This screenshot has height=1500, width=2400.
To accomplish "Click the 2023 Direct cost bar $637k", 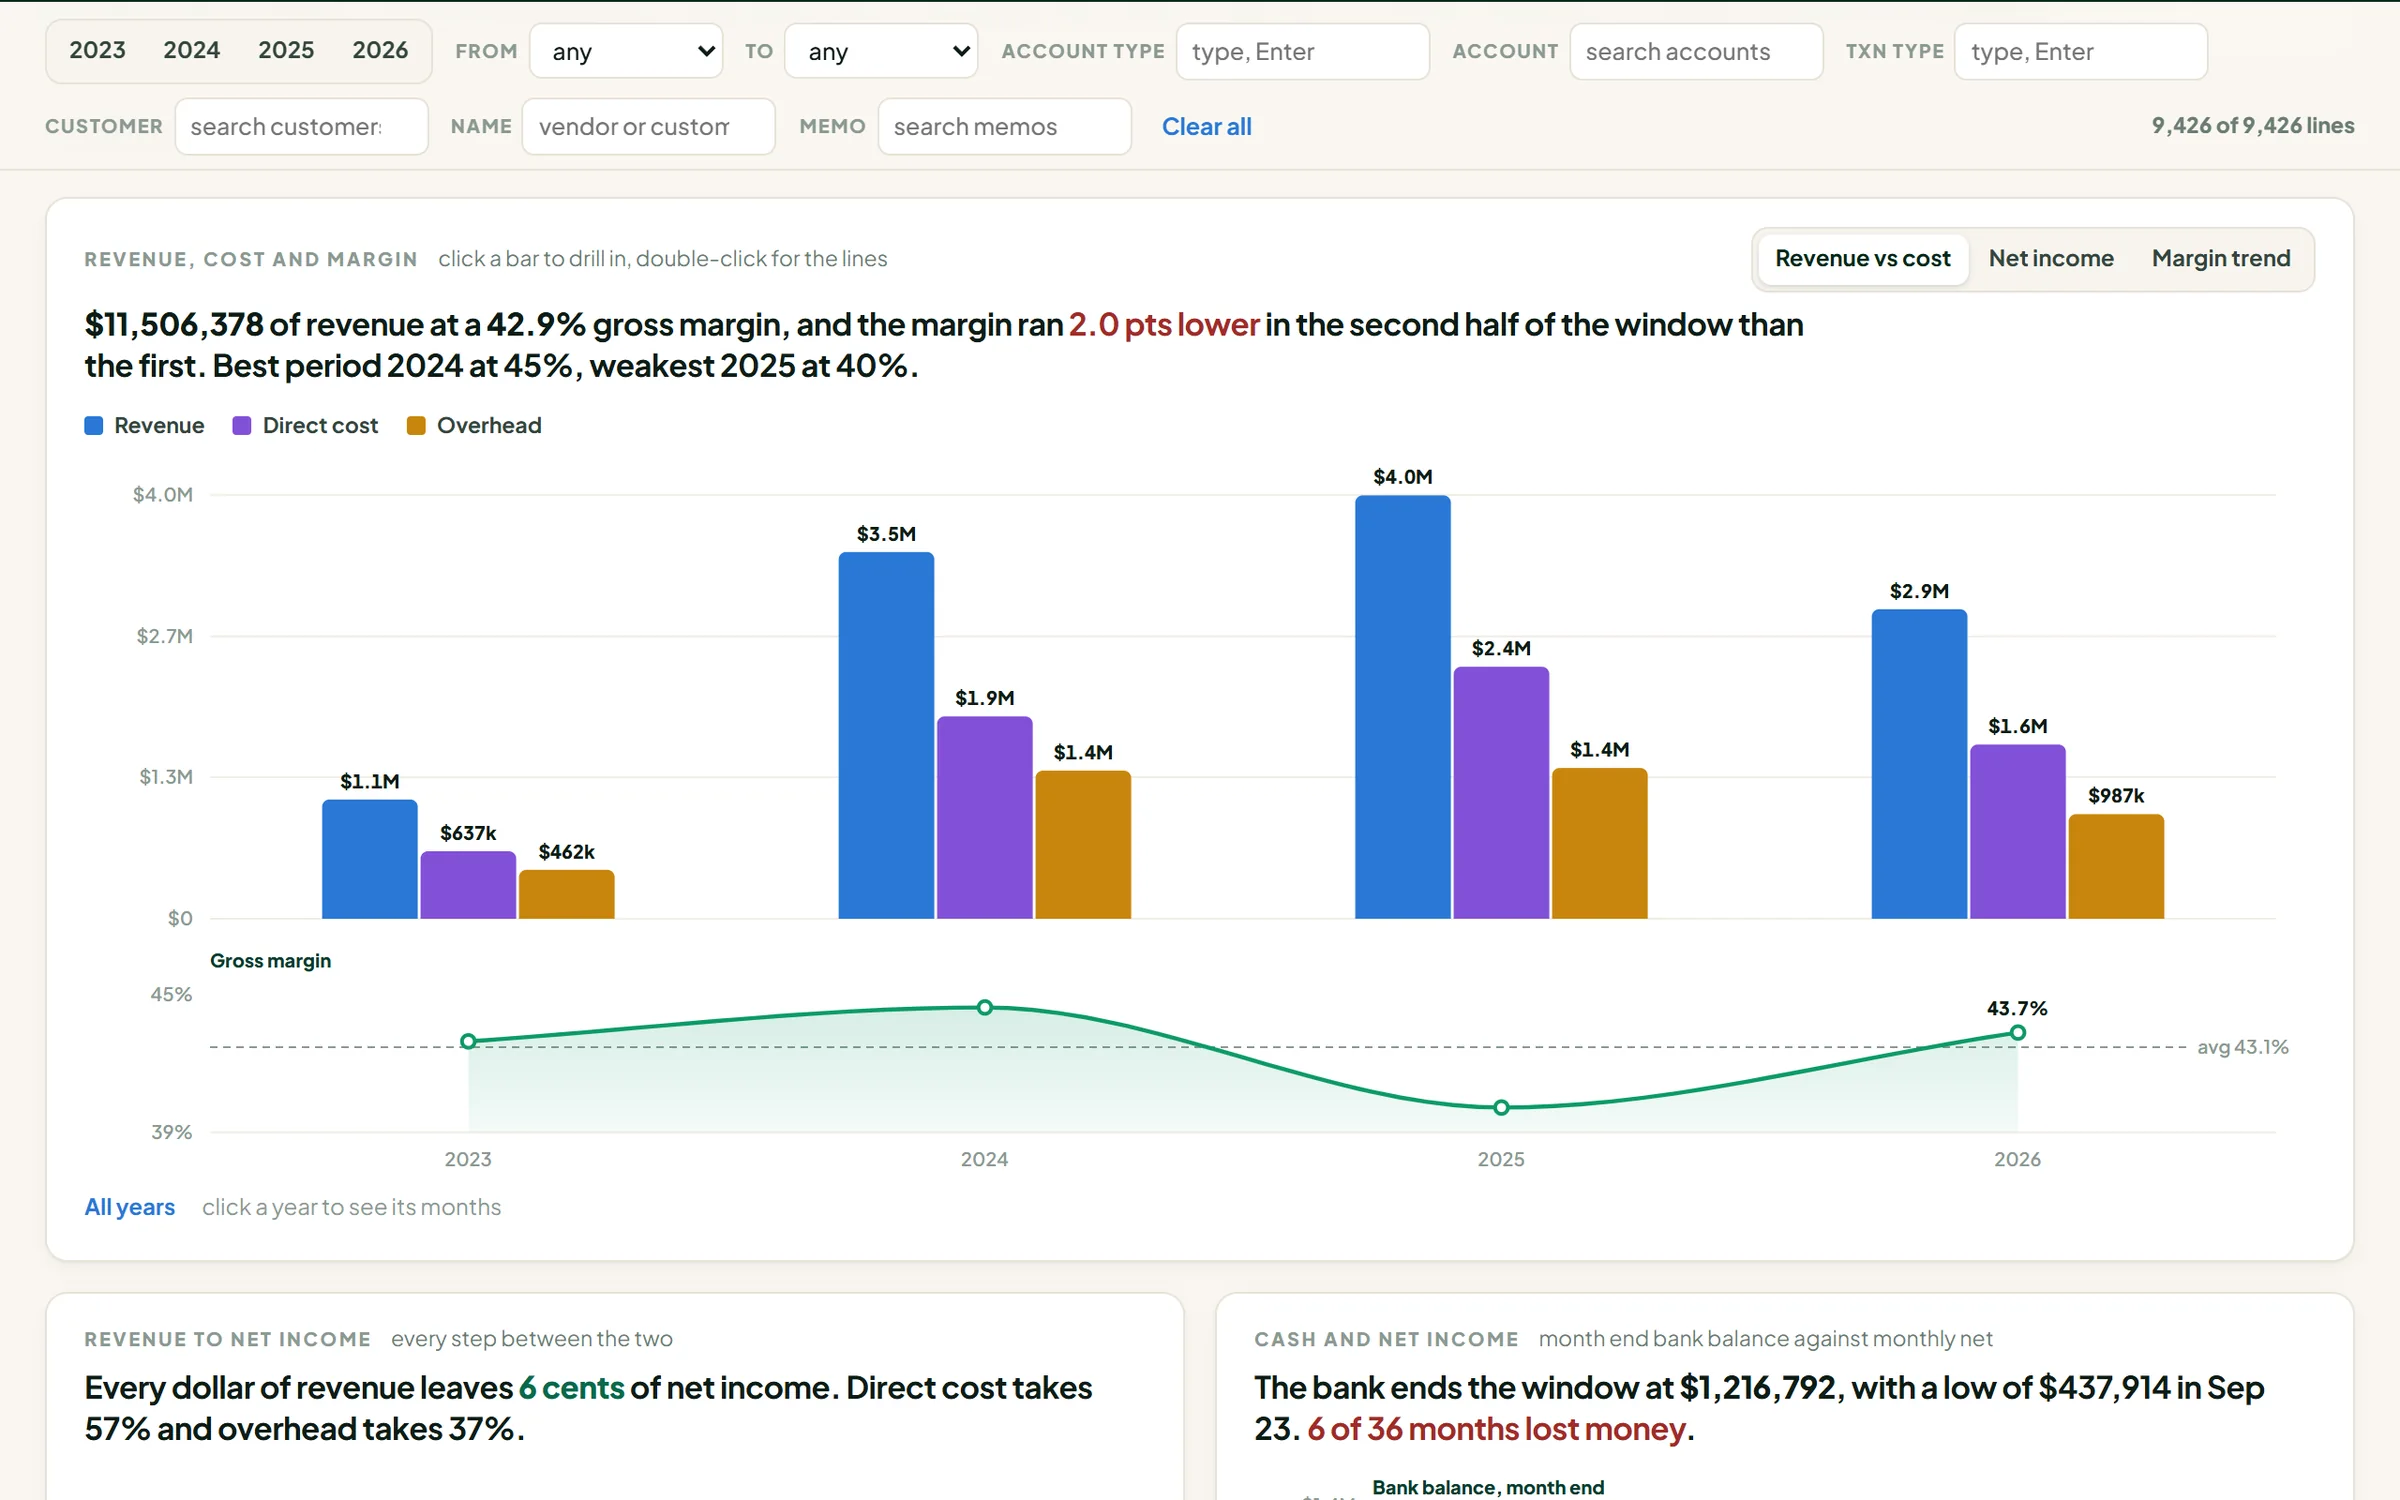I will 468,884.
